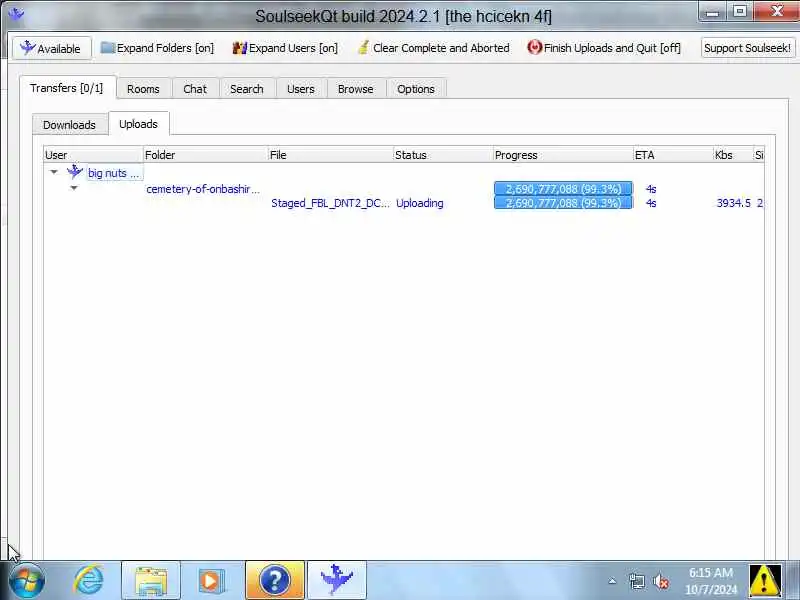Open the Options tab
Image resolution: width=800 pixels, height=600 pixels.
tap(416, 89)
